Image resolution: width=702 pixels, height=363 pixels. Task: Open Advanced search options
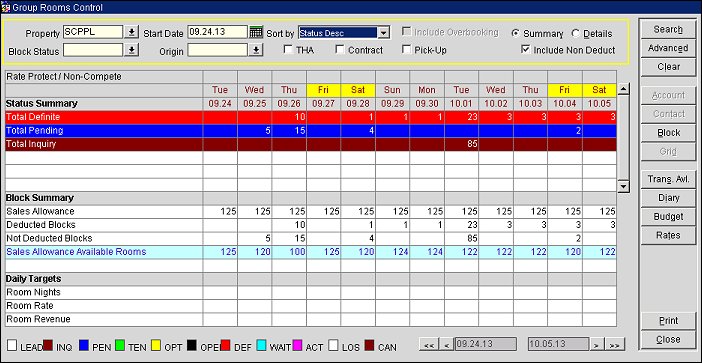(x=668, y=48)
